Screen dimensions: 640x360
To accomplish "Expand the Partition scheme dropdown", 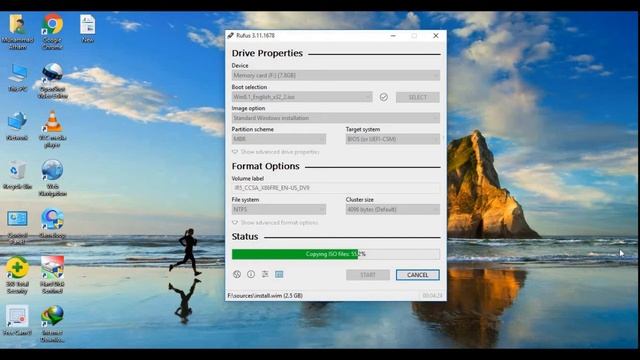I will [279, 139].
